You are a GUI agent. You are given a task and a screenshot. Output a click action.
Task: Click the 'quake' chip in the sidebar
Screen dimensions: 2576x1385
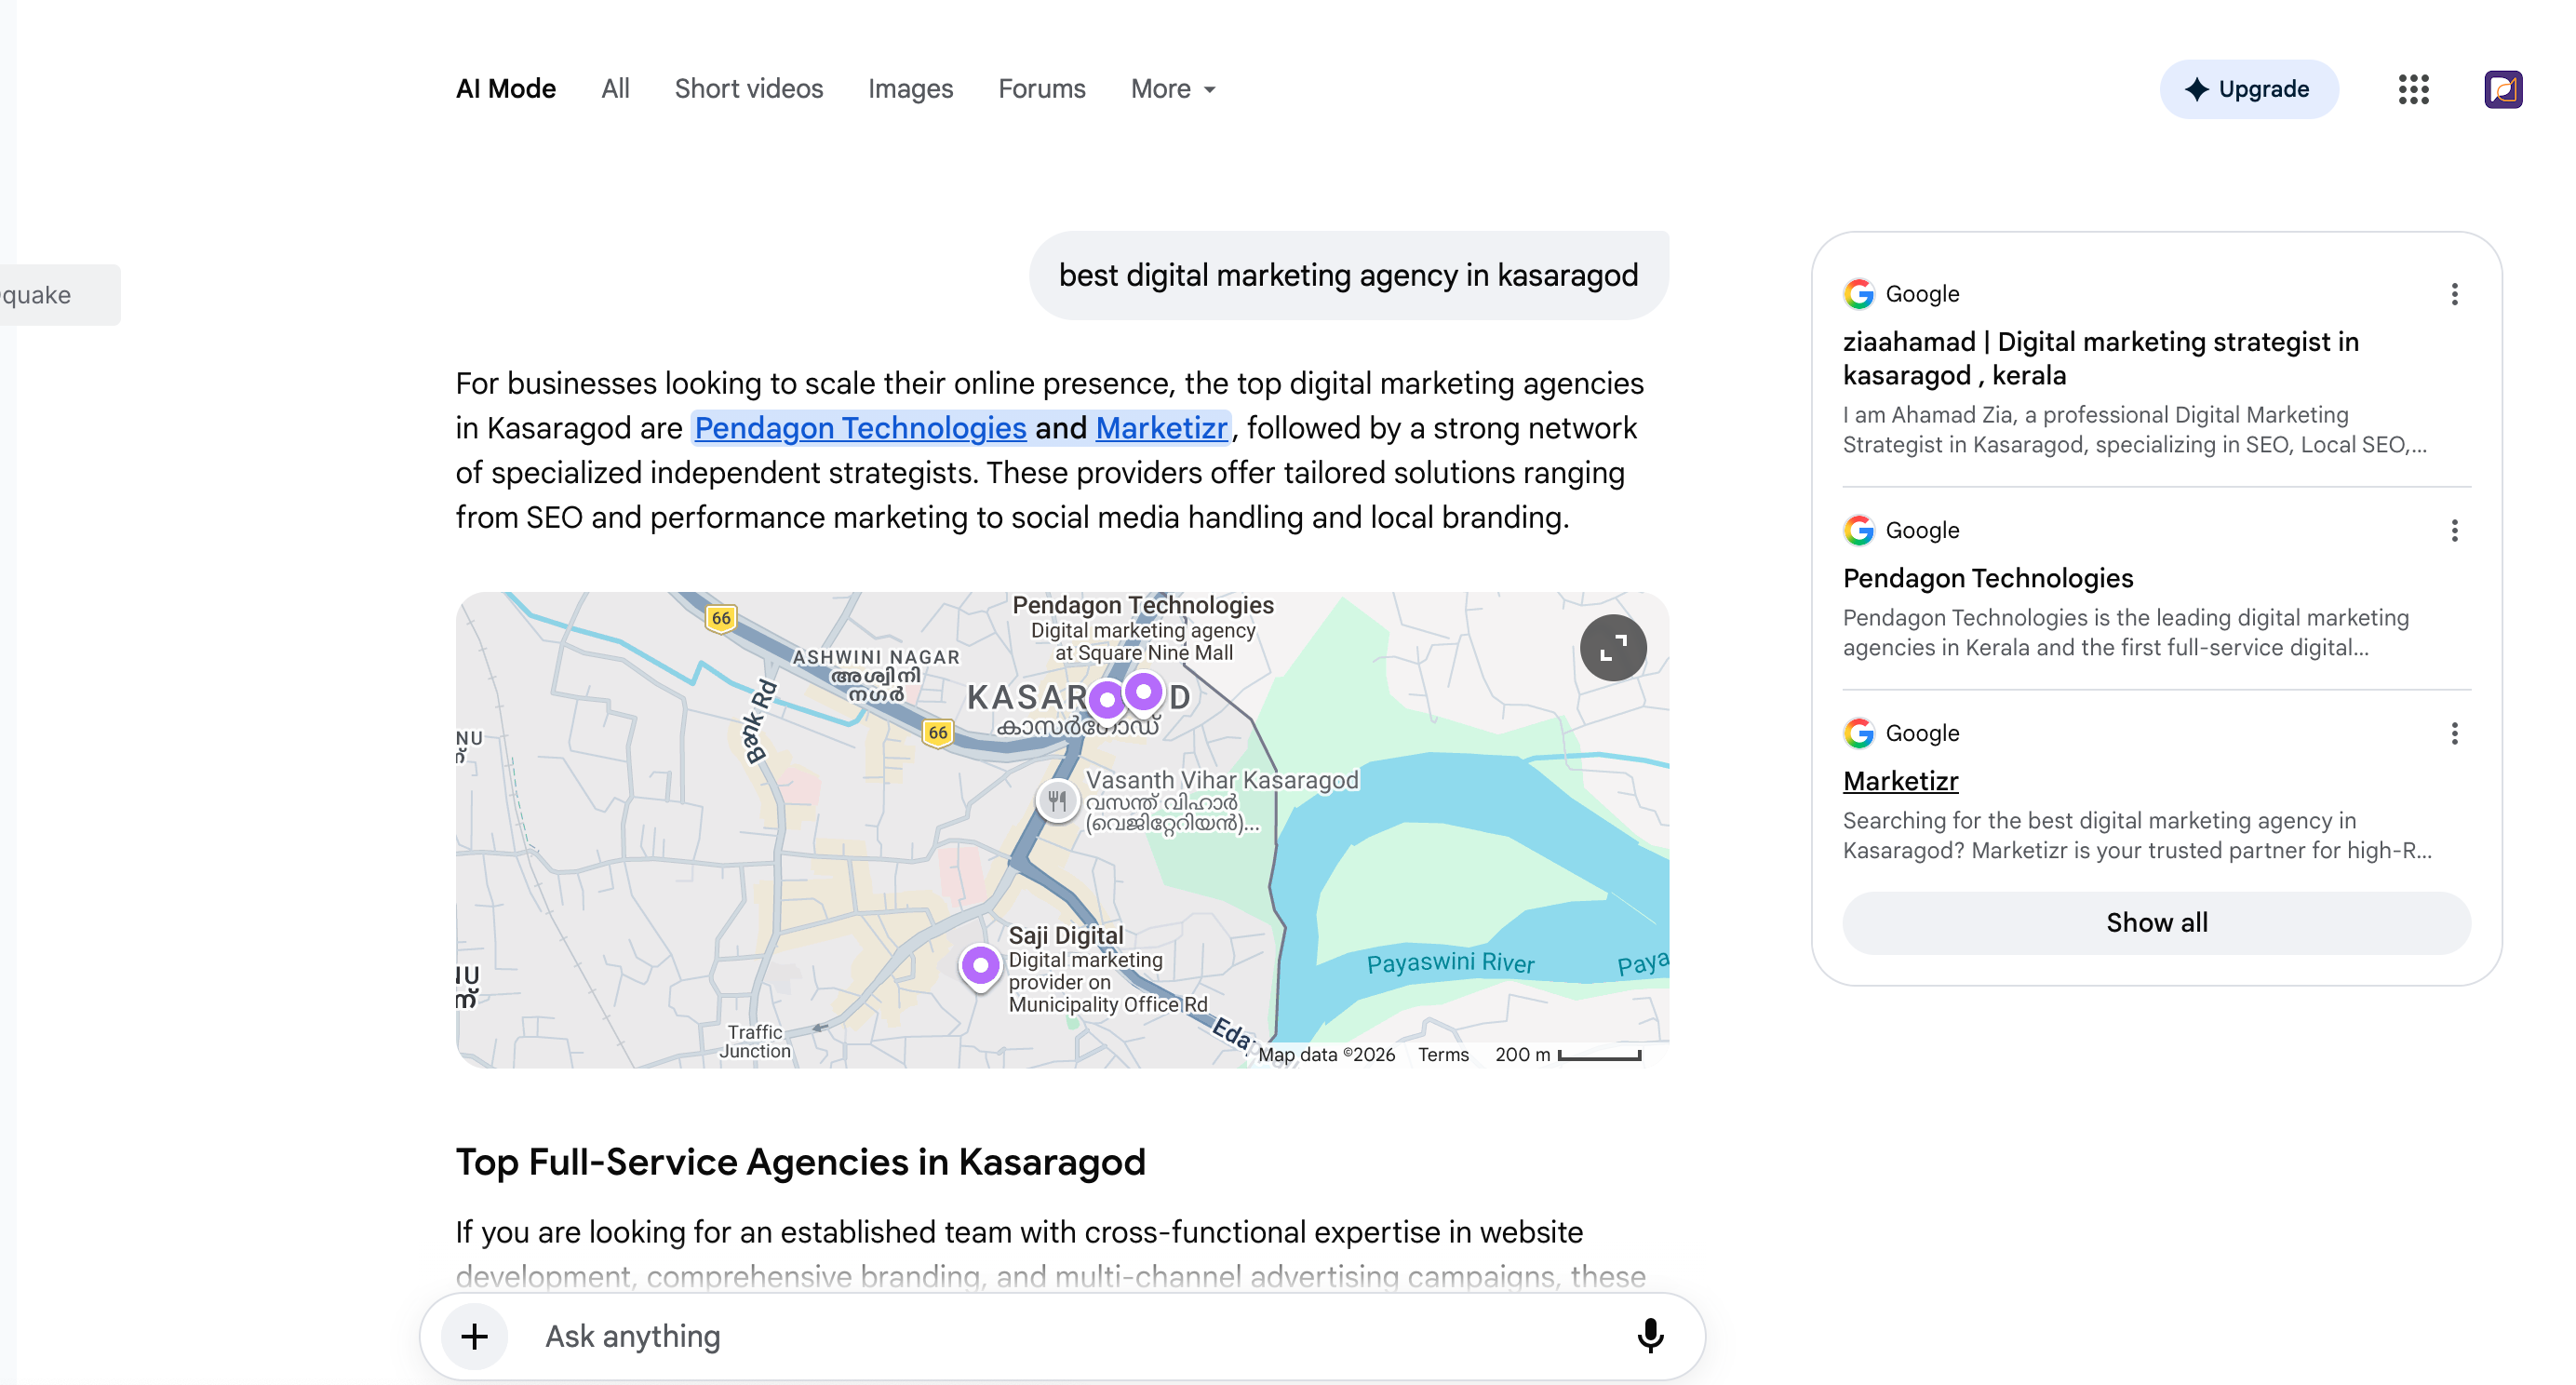[58, 294]
